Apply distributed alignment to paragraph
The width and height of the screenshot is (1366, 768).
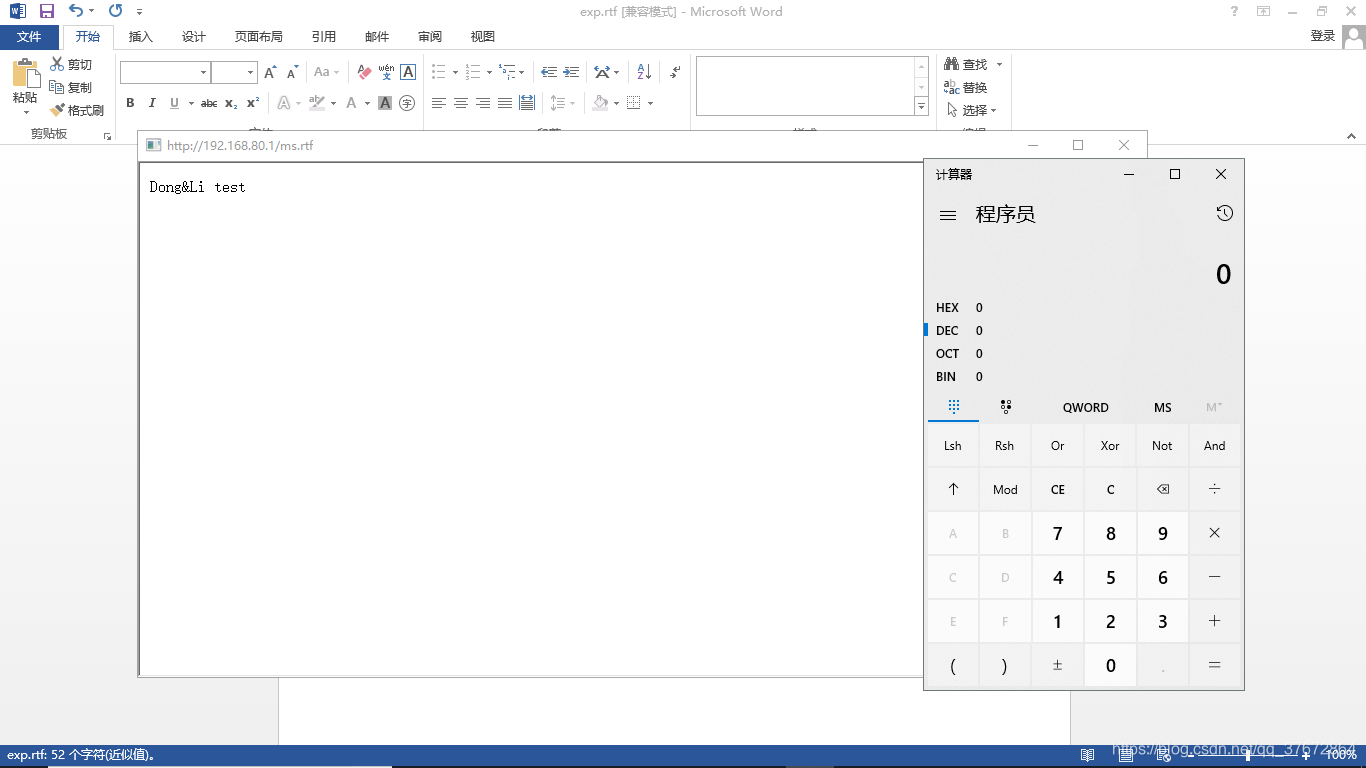[x=527, y=103]
